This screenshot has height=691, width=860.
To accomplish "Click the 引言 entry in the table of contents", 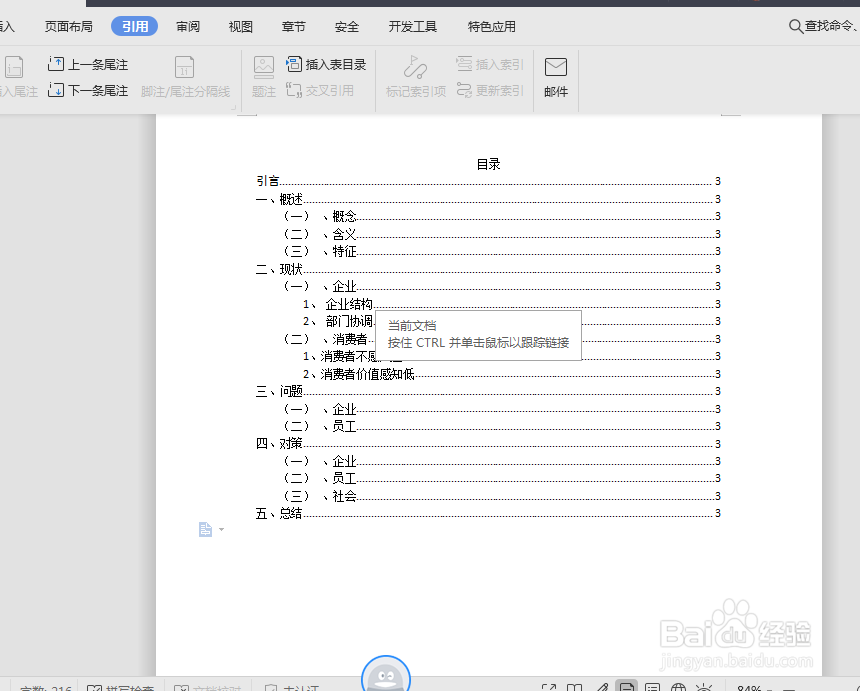I will click(264, 181).
